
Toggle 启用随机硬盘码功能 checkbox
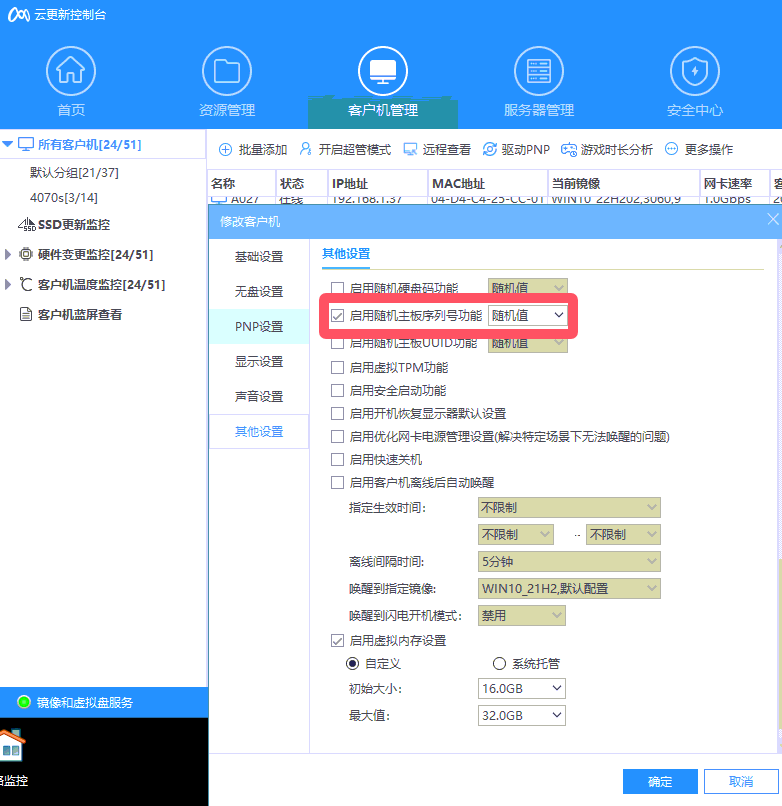[x=337, y=287]
